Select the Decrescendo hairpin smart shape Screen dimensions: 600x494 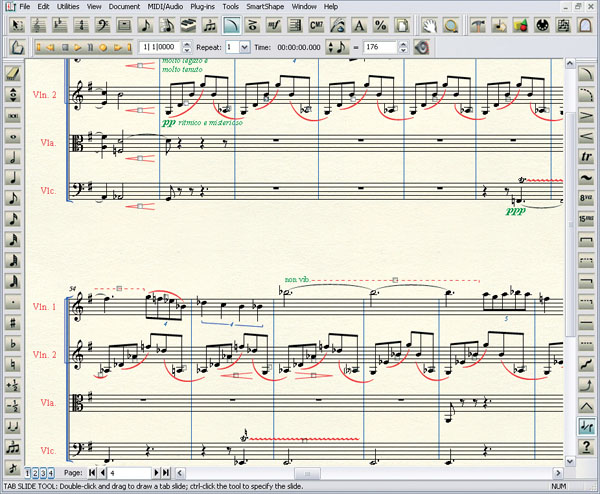tap(586, 115)
